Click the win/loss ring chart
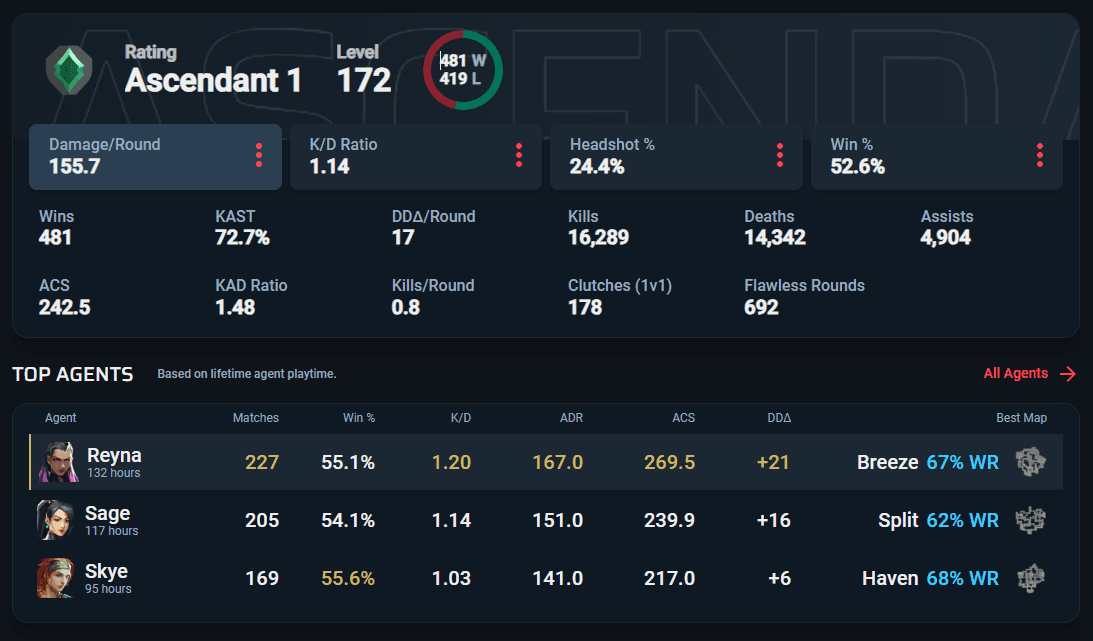1093x641 pixels. point(463,70)
